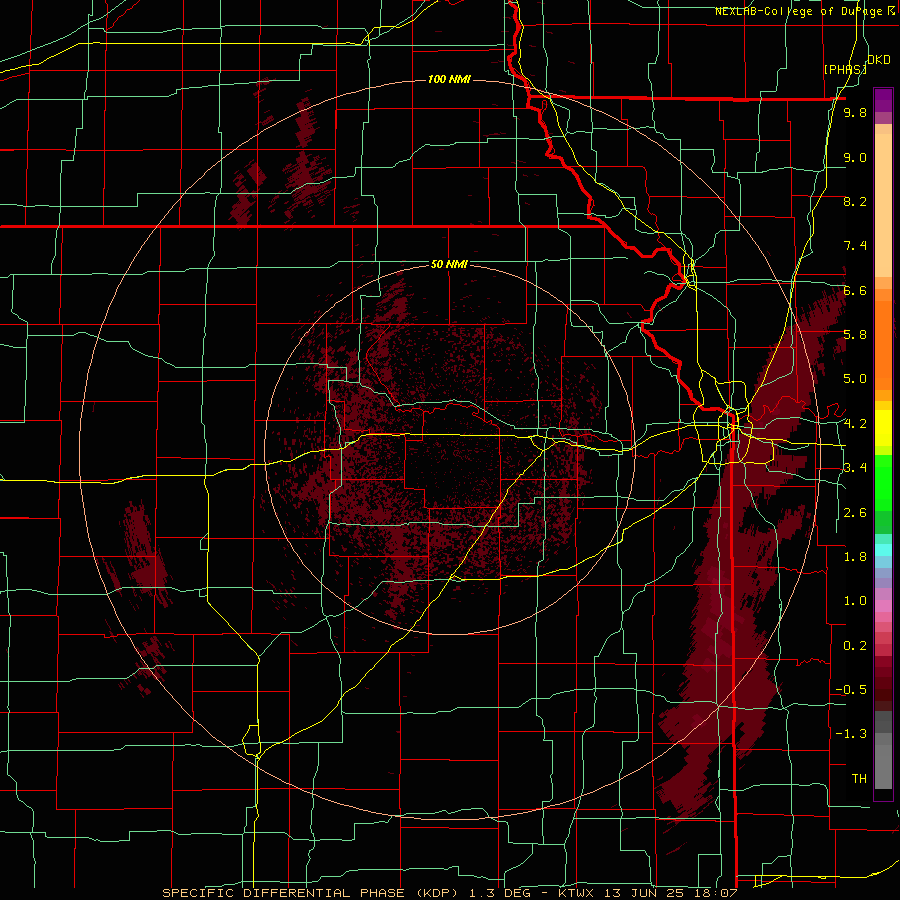This screenshot has height=900, width=900.
Task: Click the 5.8 value on the color scale
Action: coord(855,335)
